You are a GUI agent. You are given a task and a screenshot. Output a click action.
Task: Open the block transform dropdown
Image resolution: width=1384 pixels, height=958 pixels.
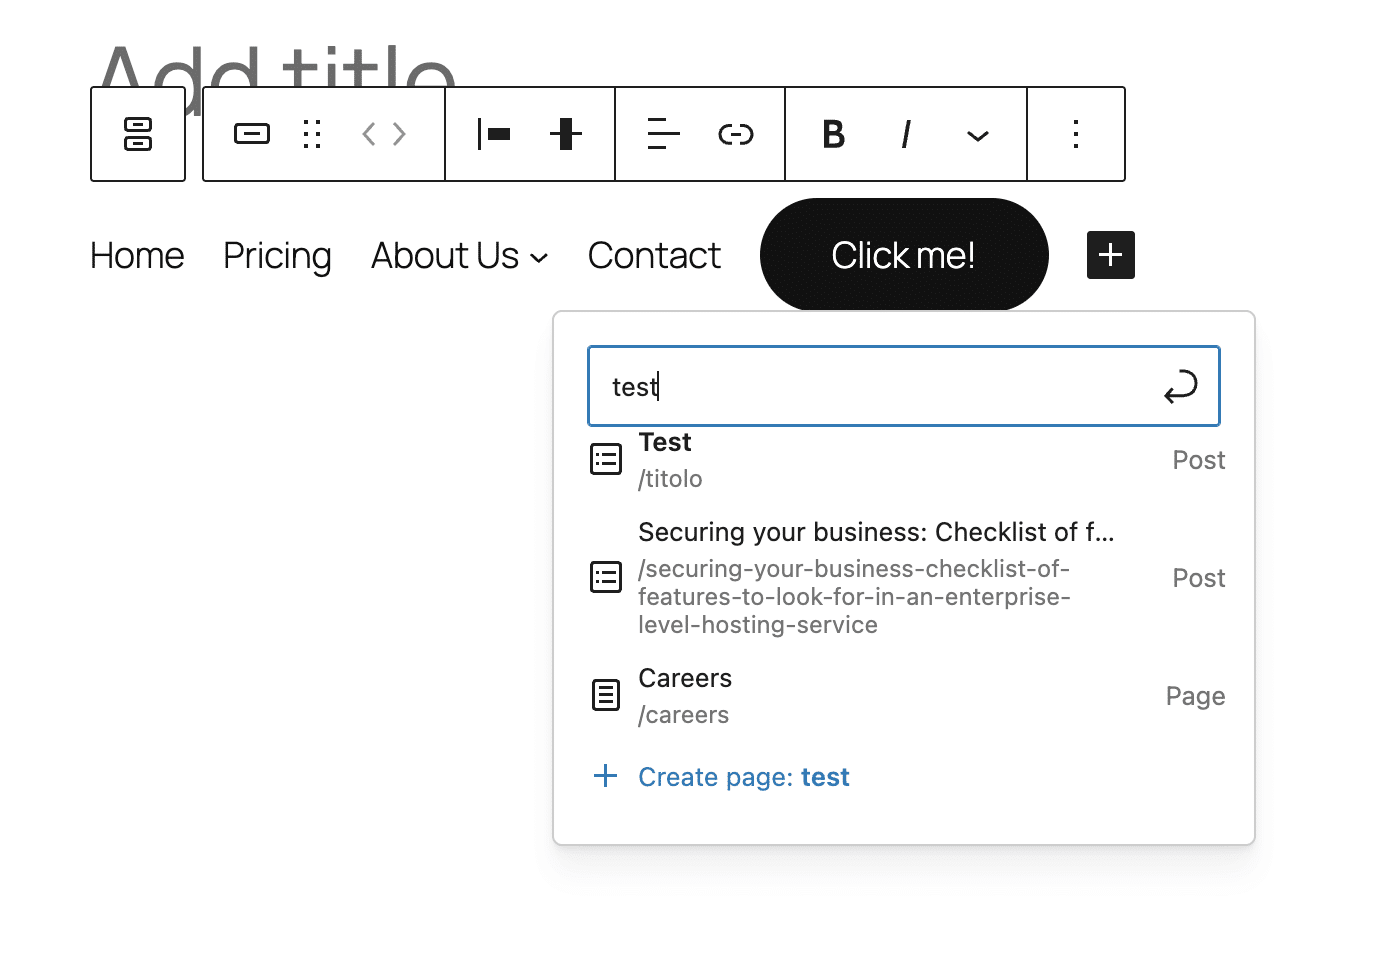[252, 133]
